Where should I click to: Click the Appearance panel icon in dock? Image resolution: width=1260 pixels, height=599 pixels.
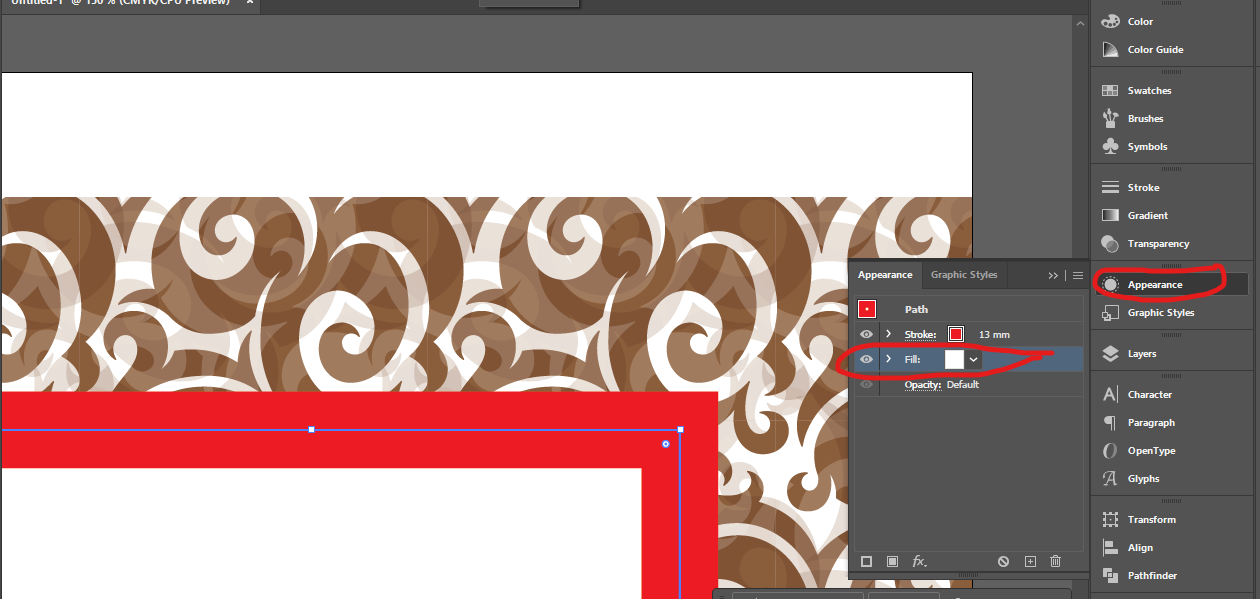1110,284
